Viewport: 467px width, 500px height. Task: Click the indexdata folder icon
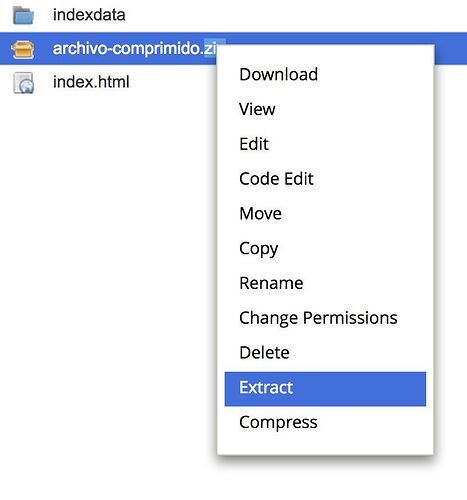(23, 15)
